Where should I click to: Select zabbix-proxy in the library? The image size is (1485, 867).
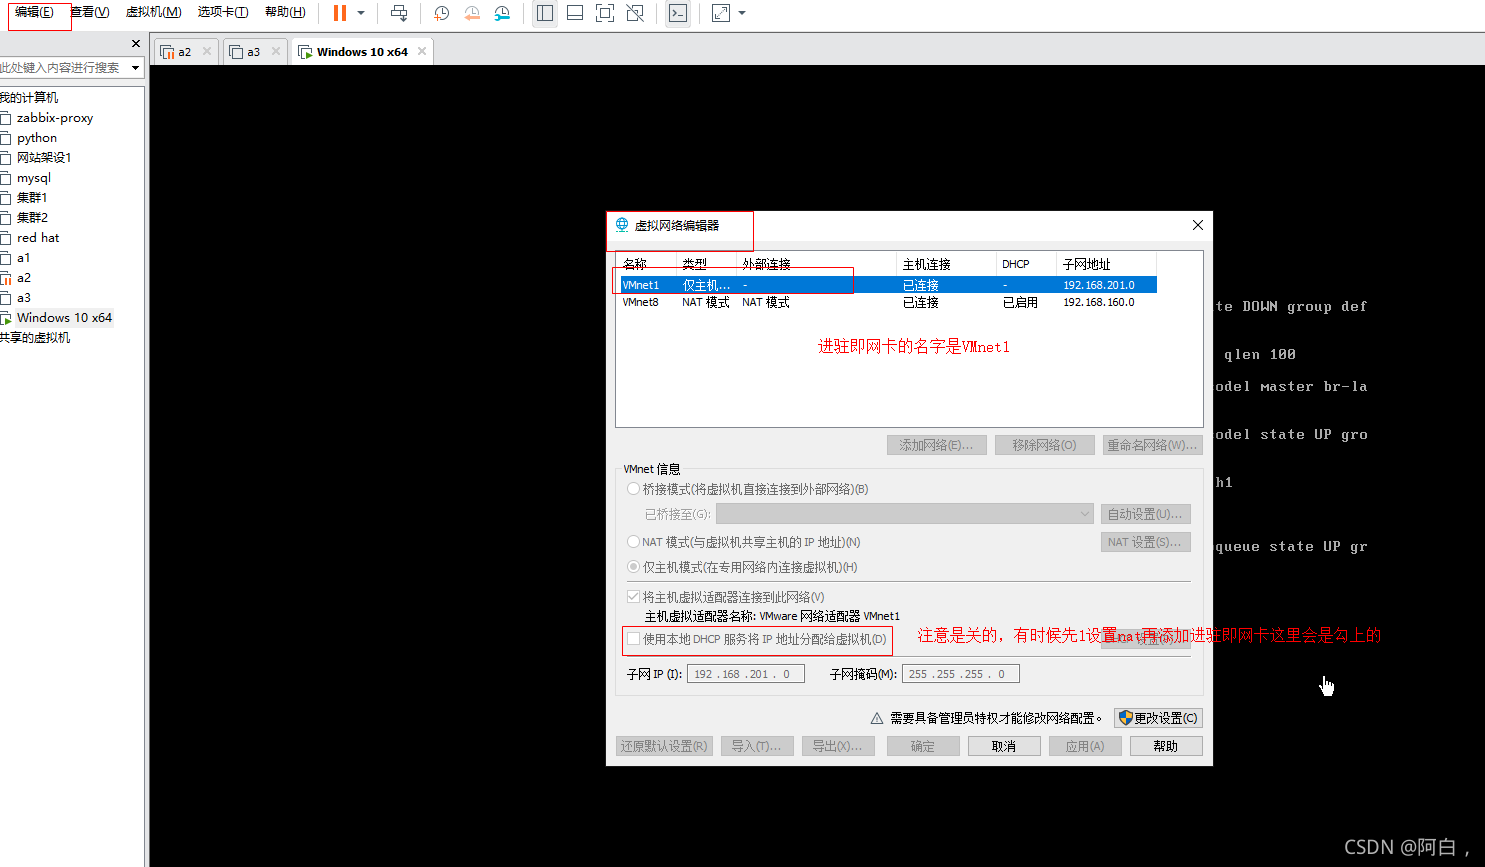(55, 118)
